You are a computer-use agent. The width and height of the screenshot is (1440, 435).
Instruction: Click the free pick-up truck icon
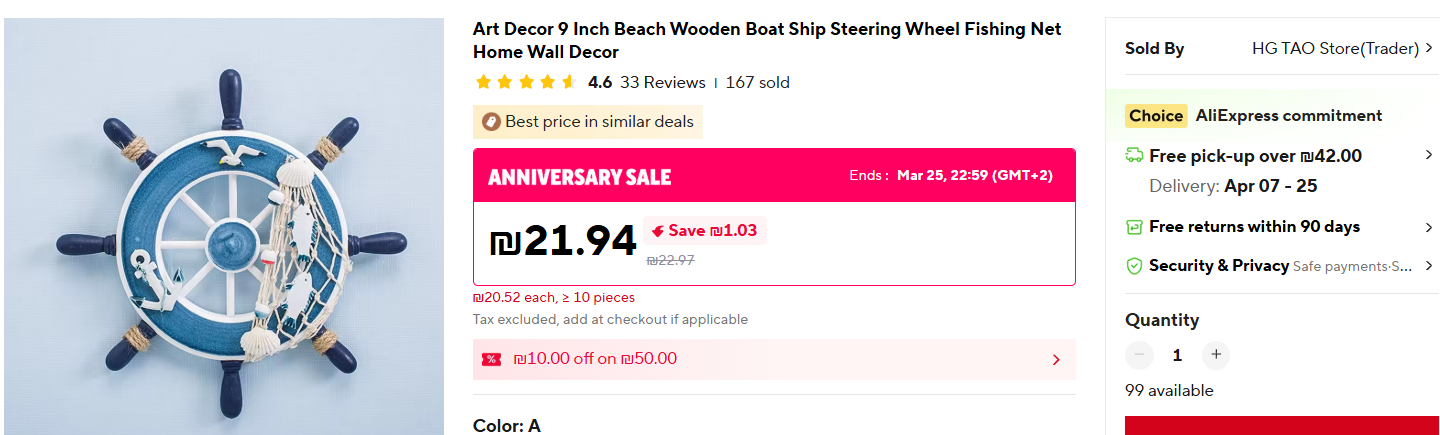coord(1135,156)
